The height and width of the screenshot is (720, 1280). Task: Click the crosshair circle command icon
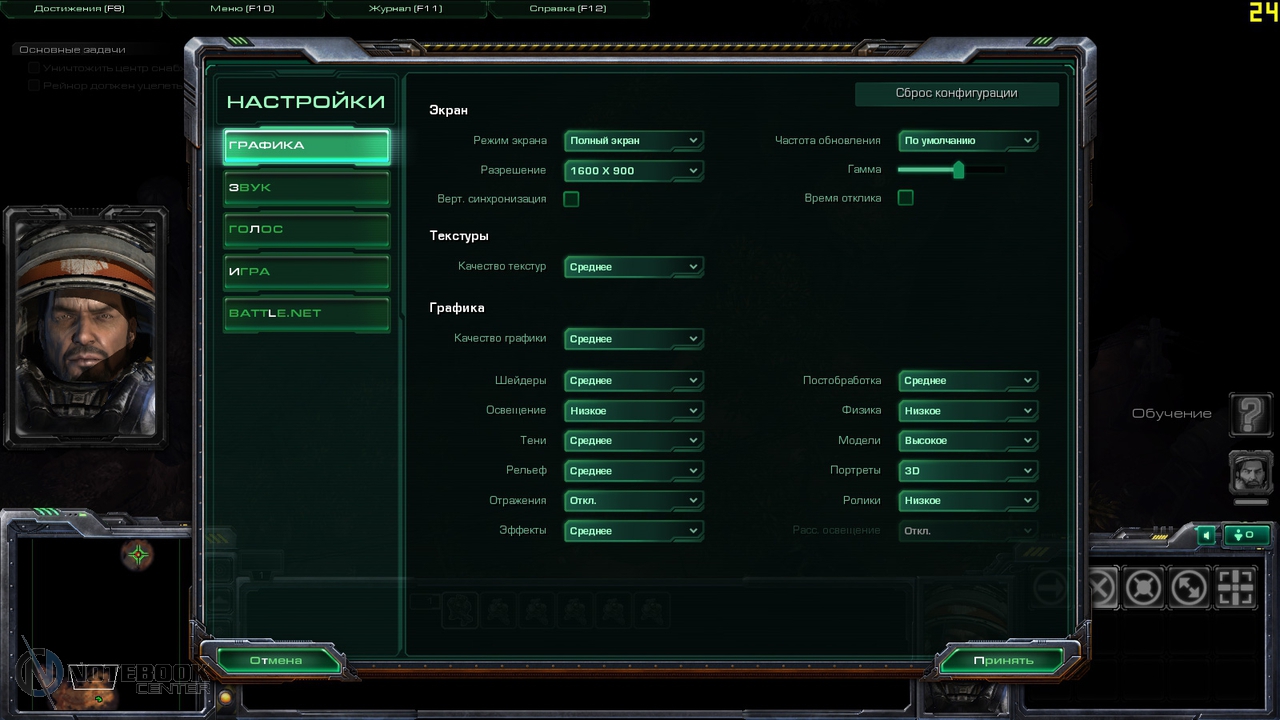pyautogui.click(x=1143, y=587)
